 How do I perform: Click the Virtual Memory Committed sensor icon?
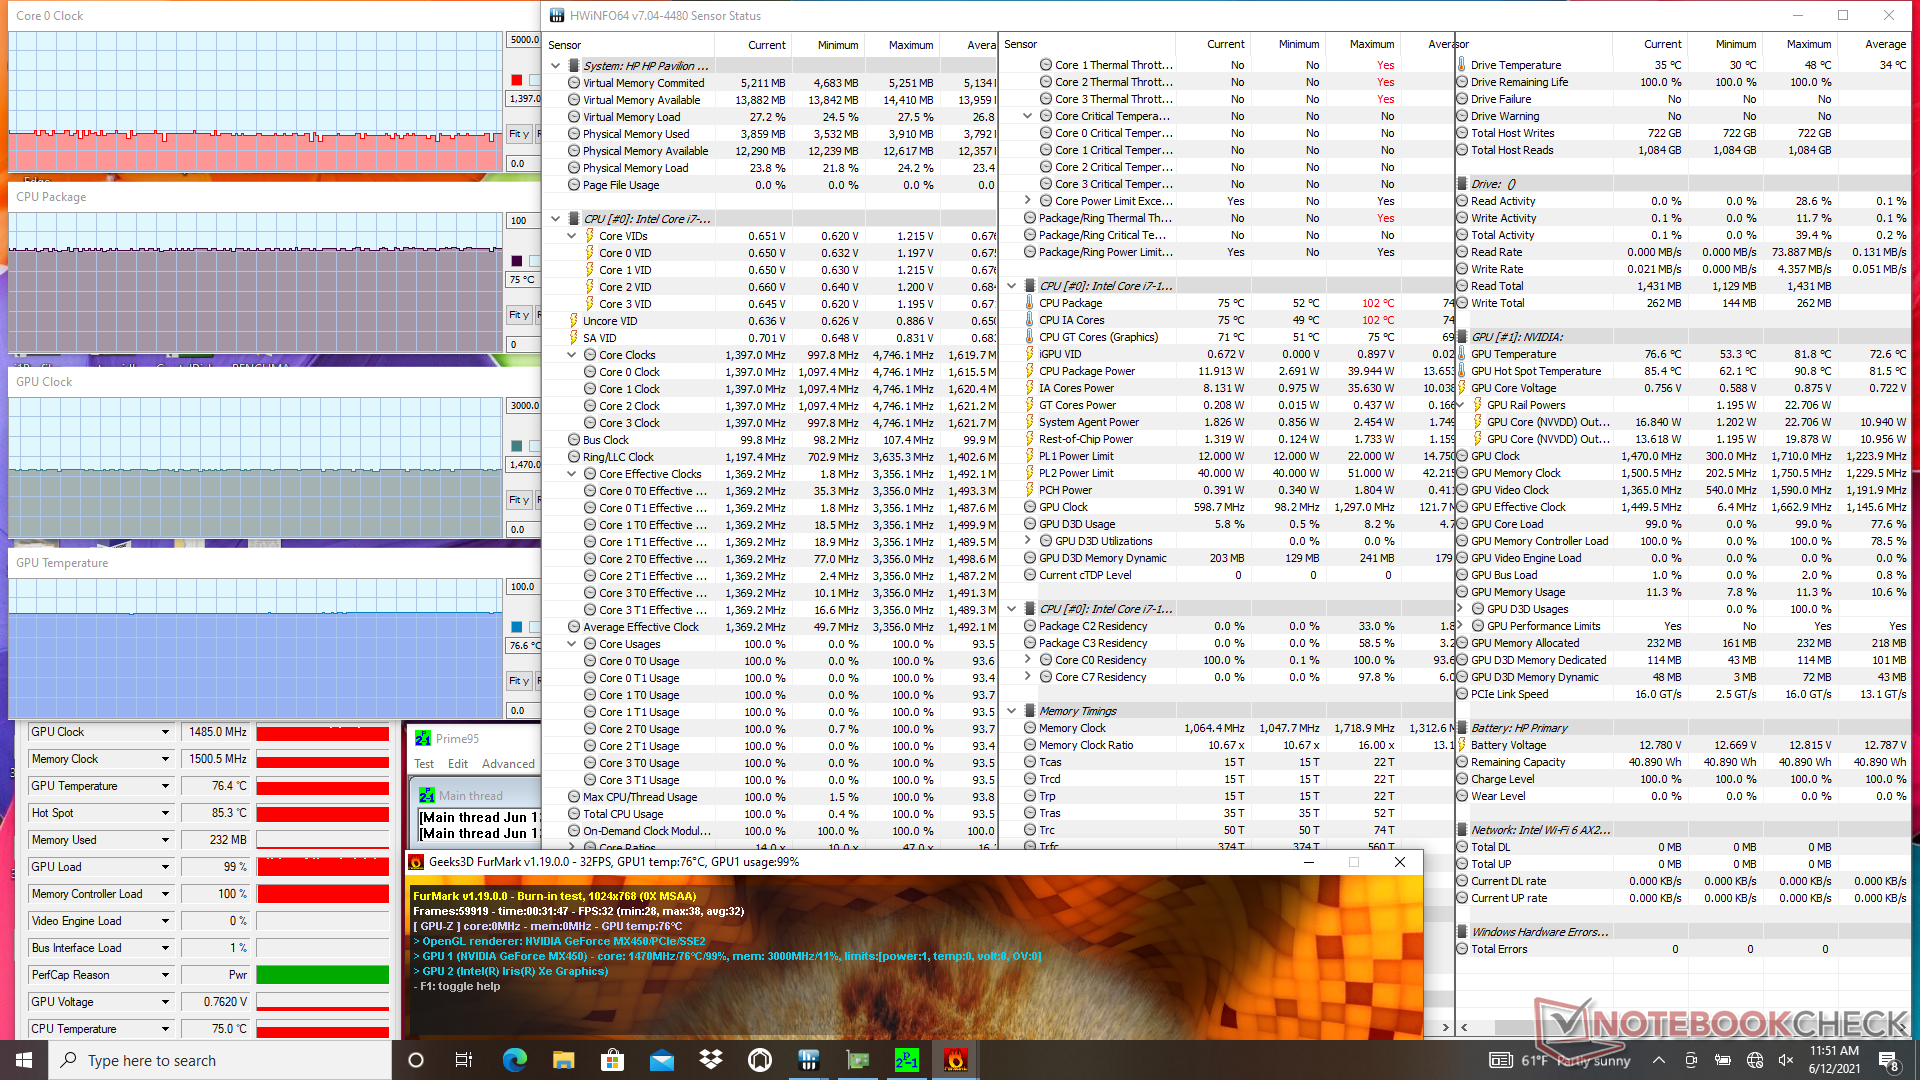(x=574, y=83)
